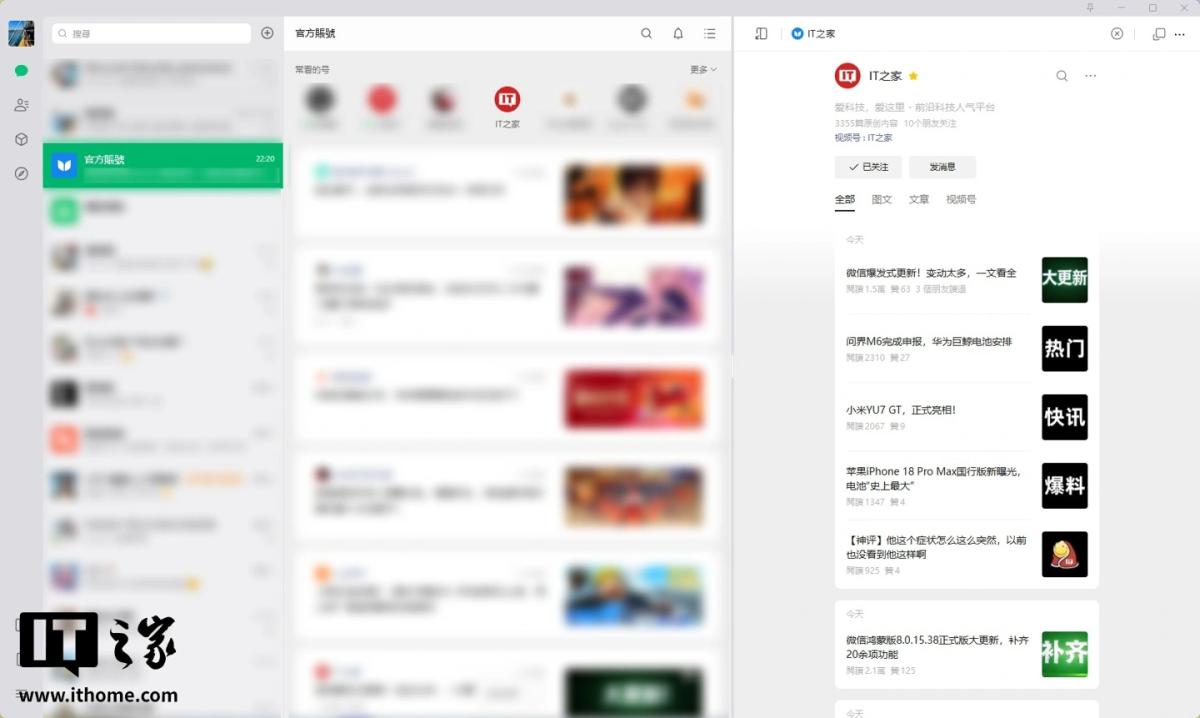
Task: Open the Discover compass icon in sidebar
Action: (x=21, y=173)
